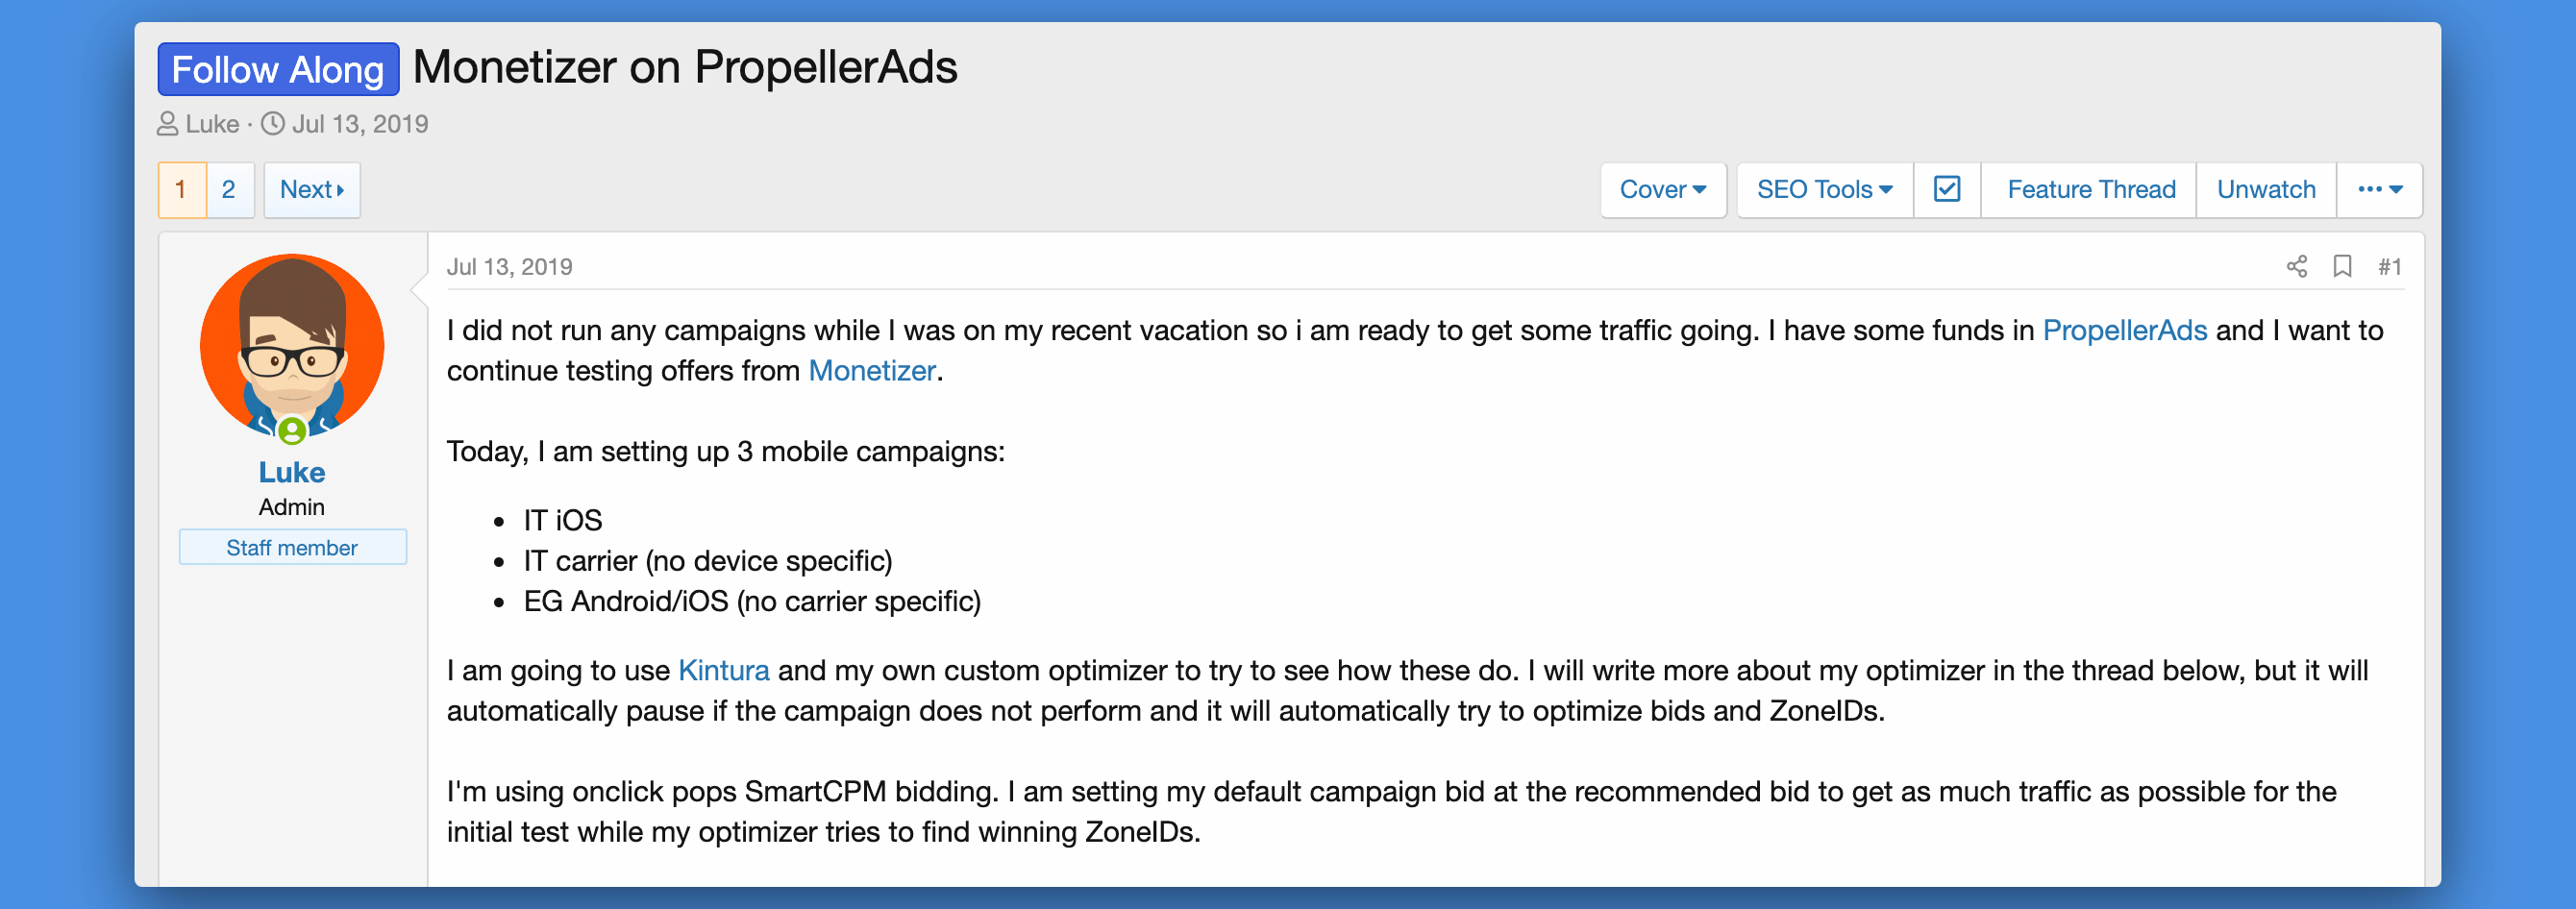Click the Feature Thread button
This screenshot has height=909, width=2576.
point(2090,189)
